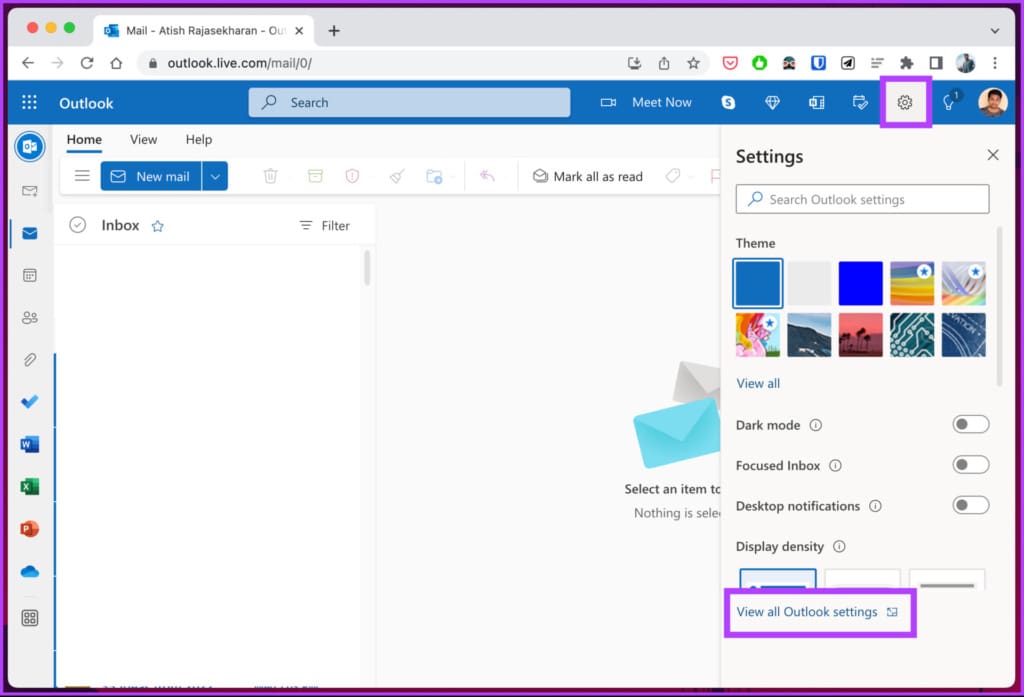Screen dimensions: 1024x697
Task: Switch to the Home ribbon tab
Action: (84, 140)
